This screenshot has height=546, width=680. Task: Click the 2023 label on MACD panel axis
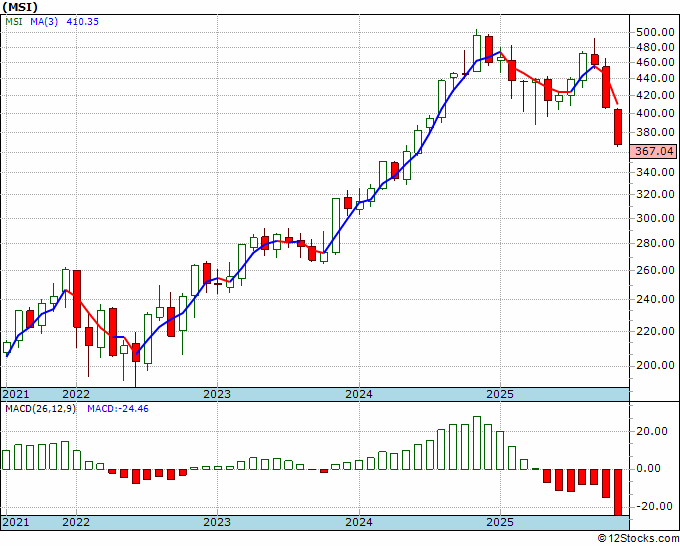(217, 522)
